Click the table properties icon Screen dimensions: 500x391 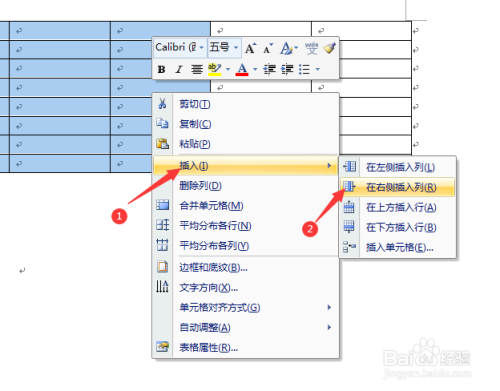pos(163,347)
